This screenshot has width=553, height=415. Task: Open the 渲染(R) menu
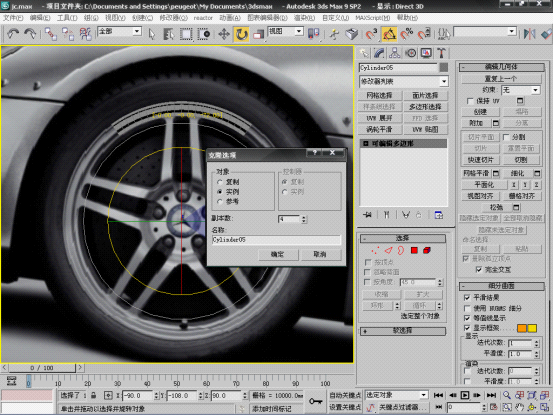[304, 18]
